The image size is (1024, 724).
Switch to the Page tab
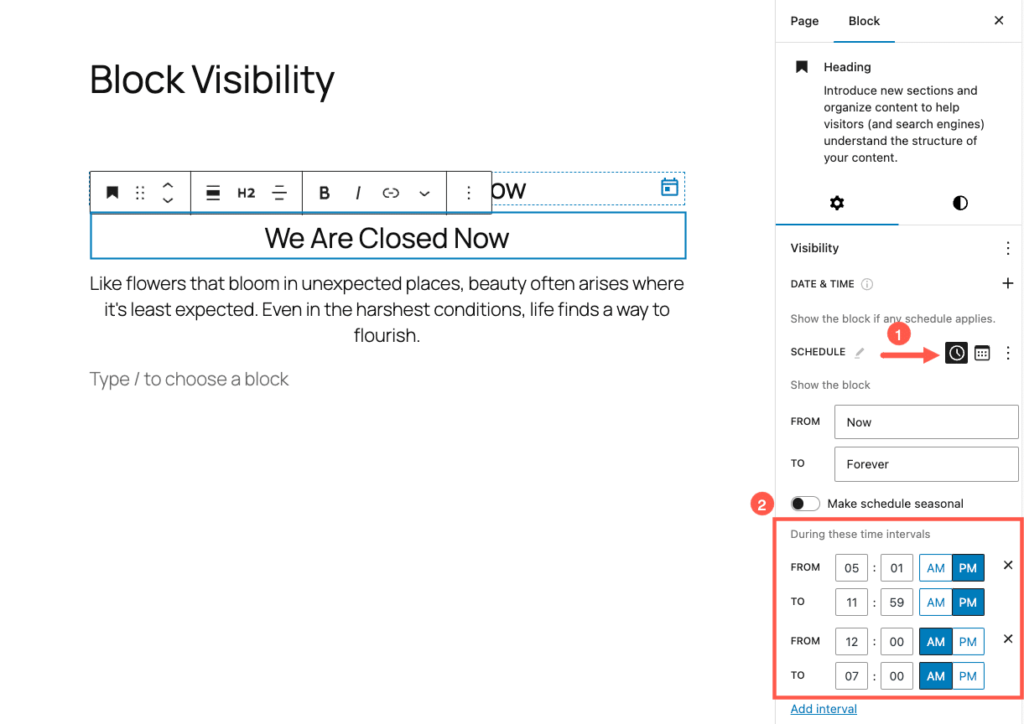tap(804, 21)
